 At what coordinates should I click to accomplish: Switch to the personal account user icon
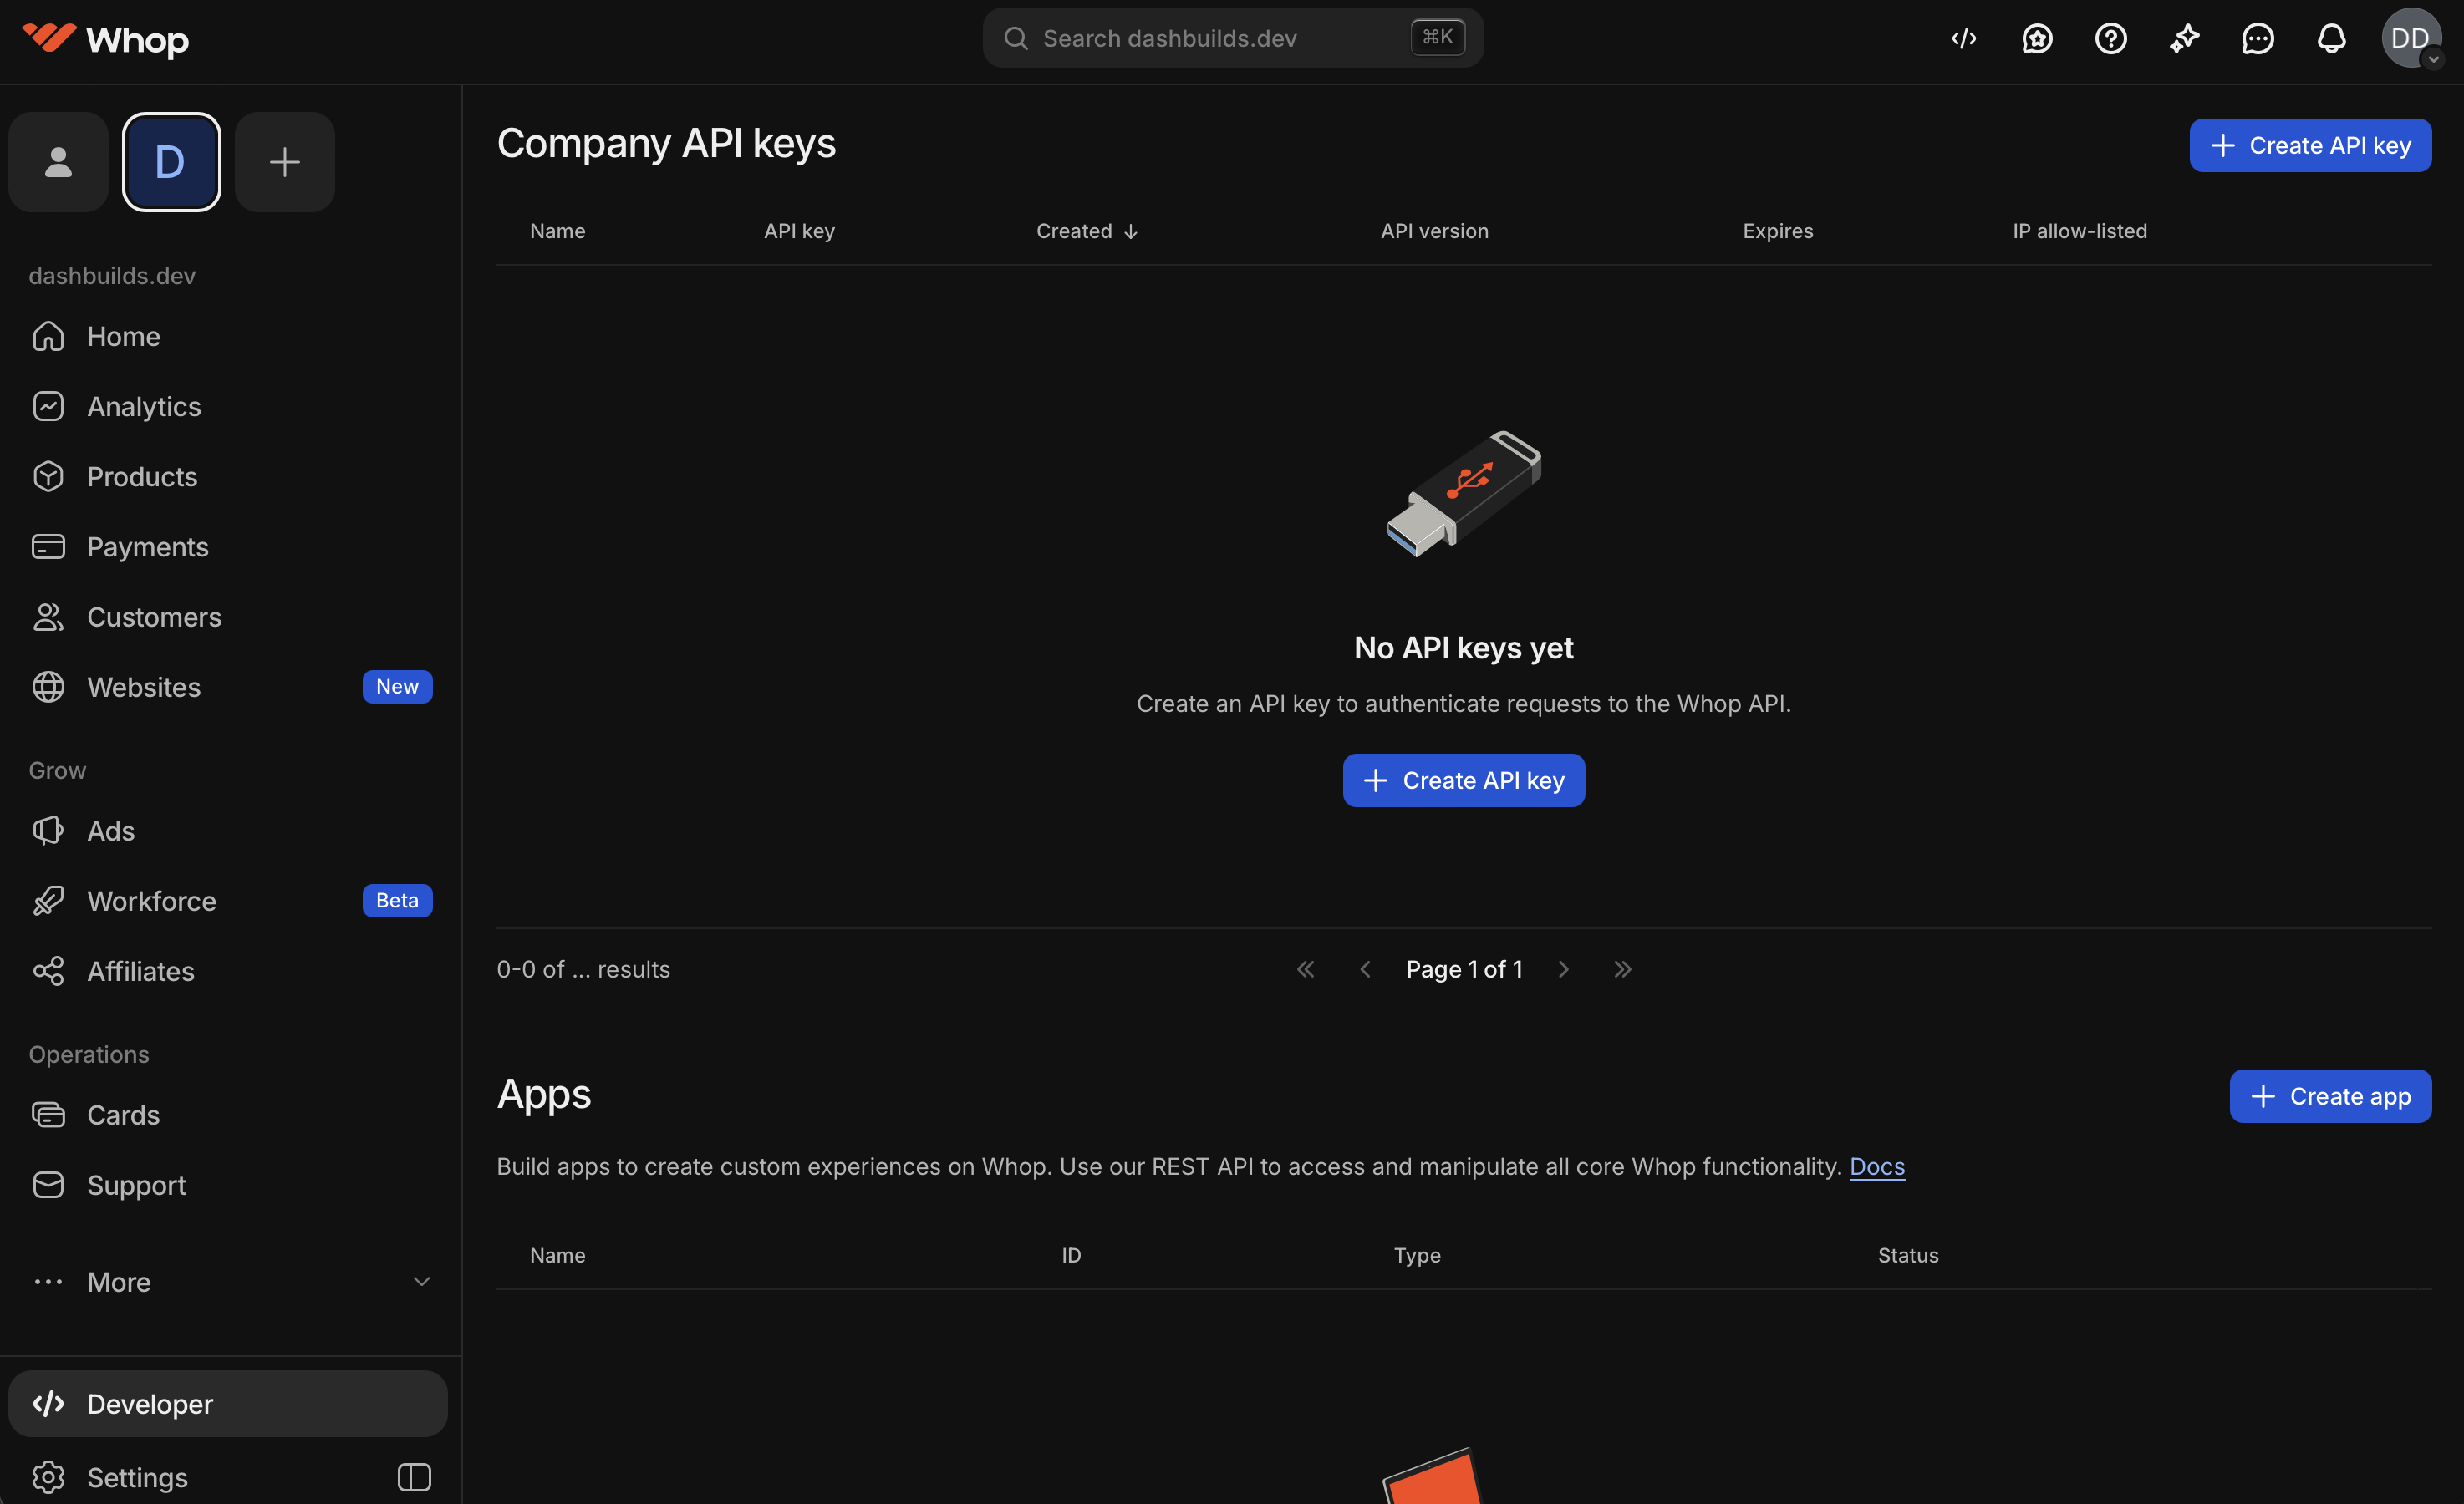click(58, 162)
